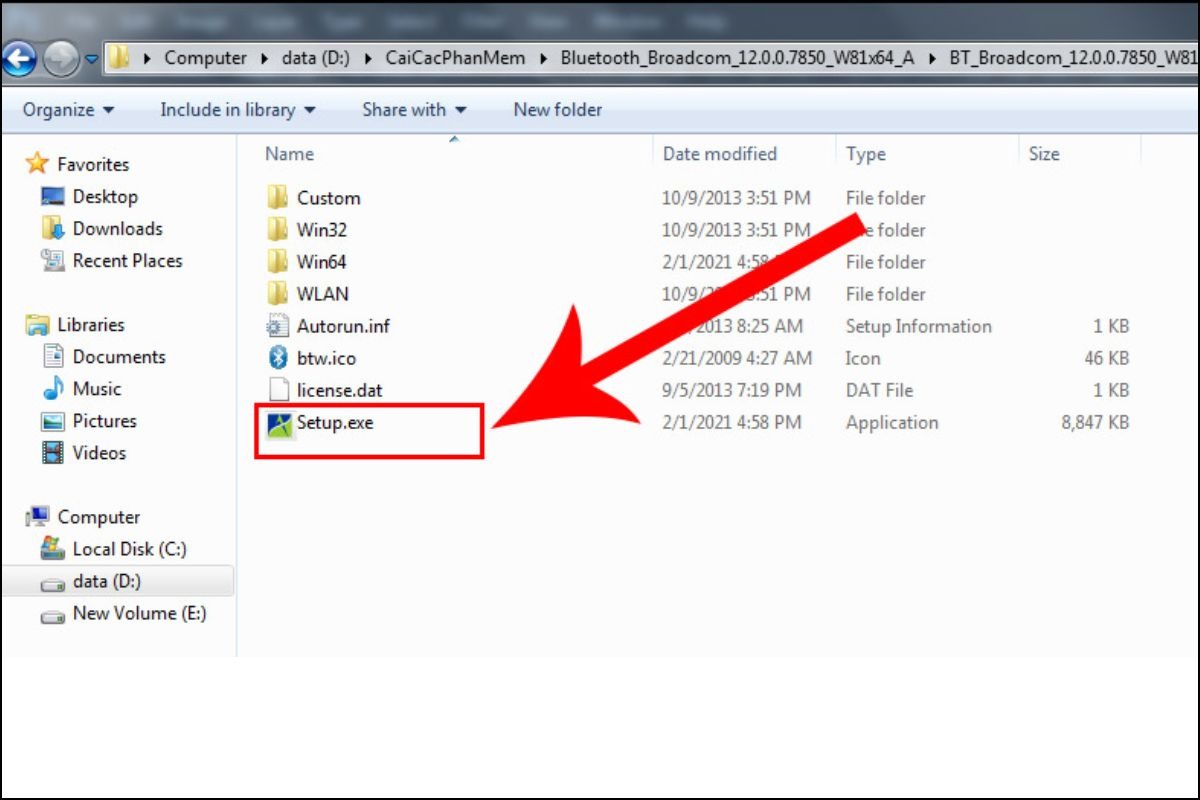Click the Music note icon
The width and height of the screenshot is (1200, 800).
click(x=53, y=388)
